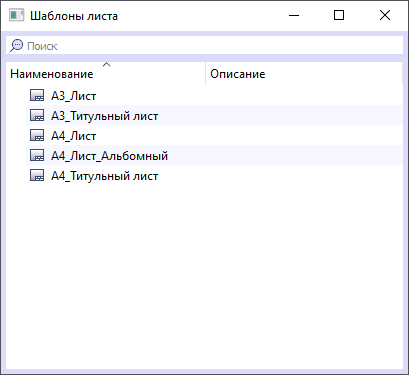Click the icon beside А3_Титульный лист
The image size is (409, 375).
(37, 115)
